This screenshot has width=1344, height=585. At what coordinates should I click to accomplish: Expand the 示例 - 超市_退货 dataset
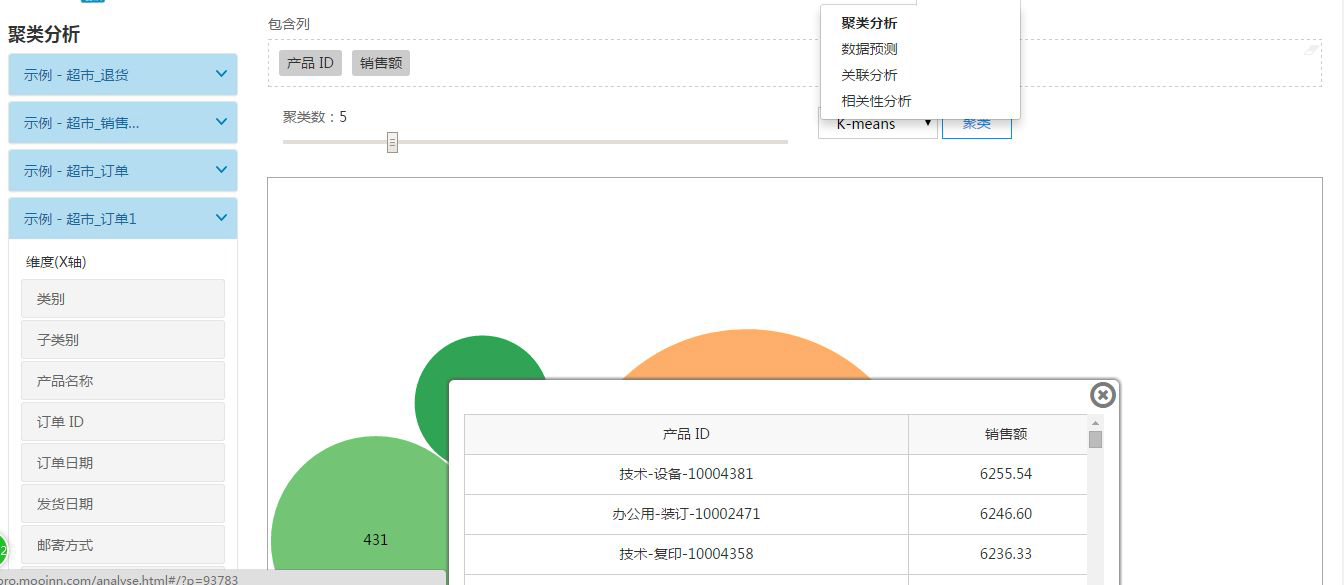(122, 74)
